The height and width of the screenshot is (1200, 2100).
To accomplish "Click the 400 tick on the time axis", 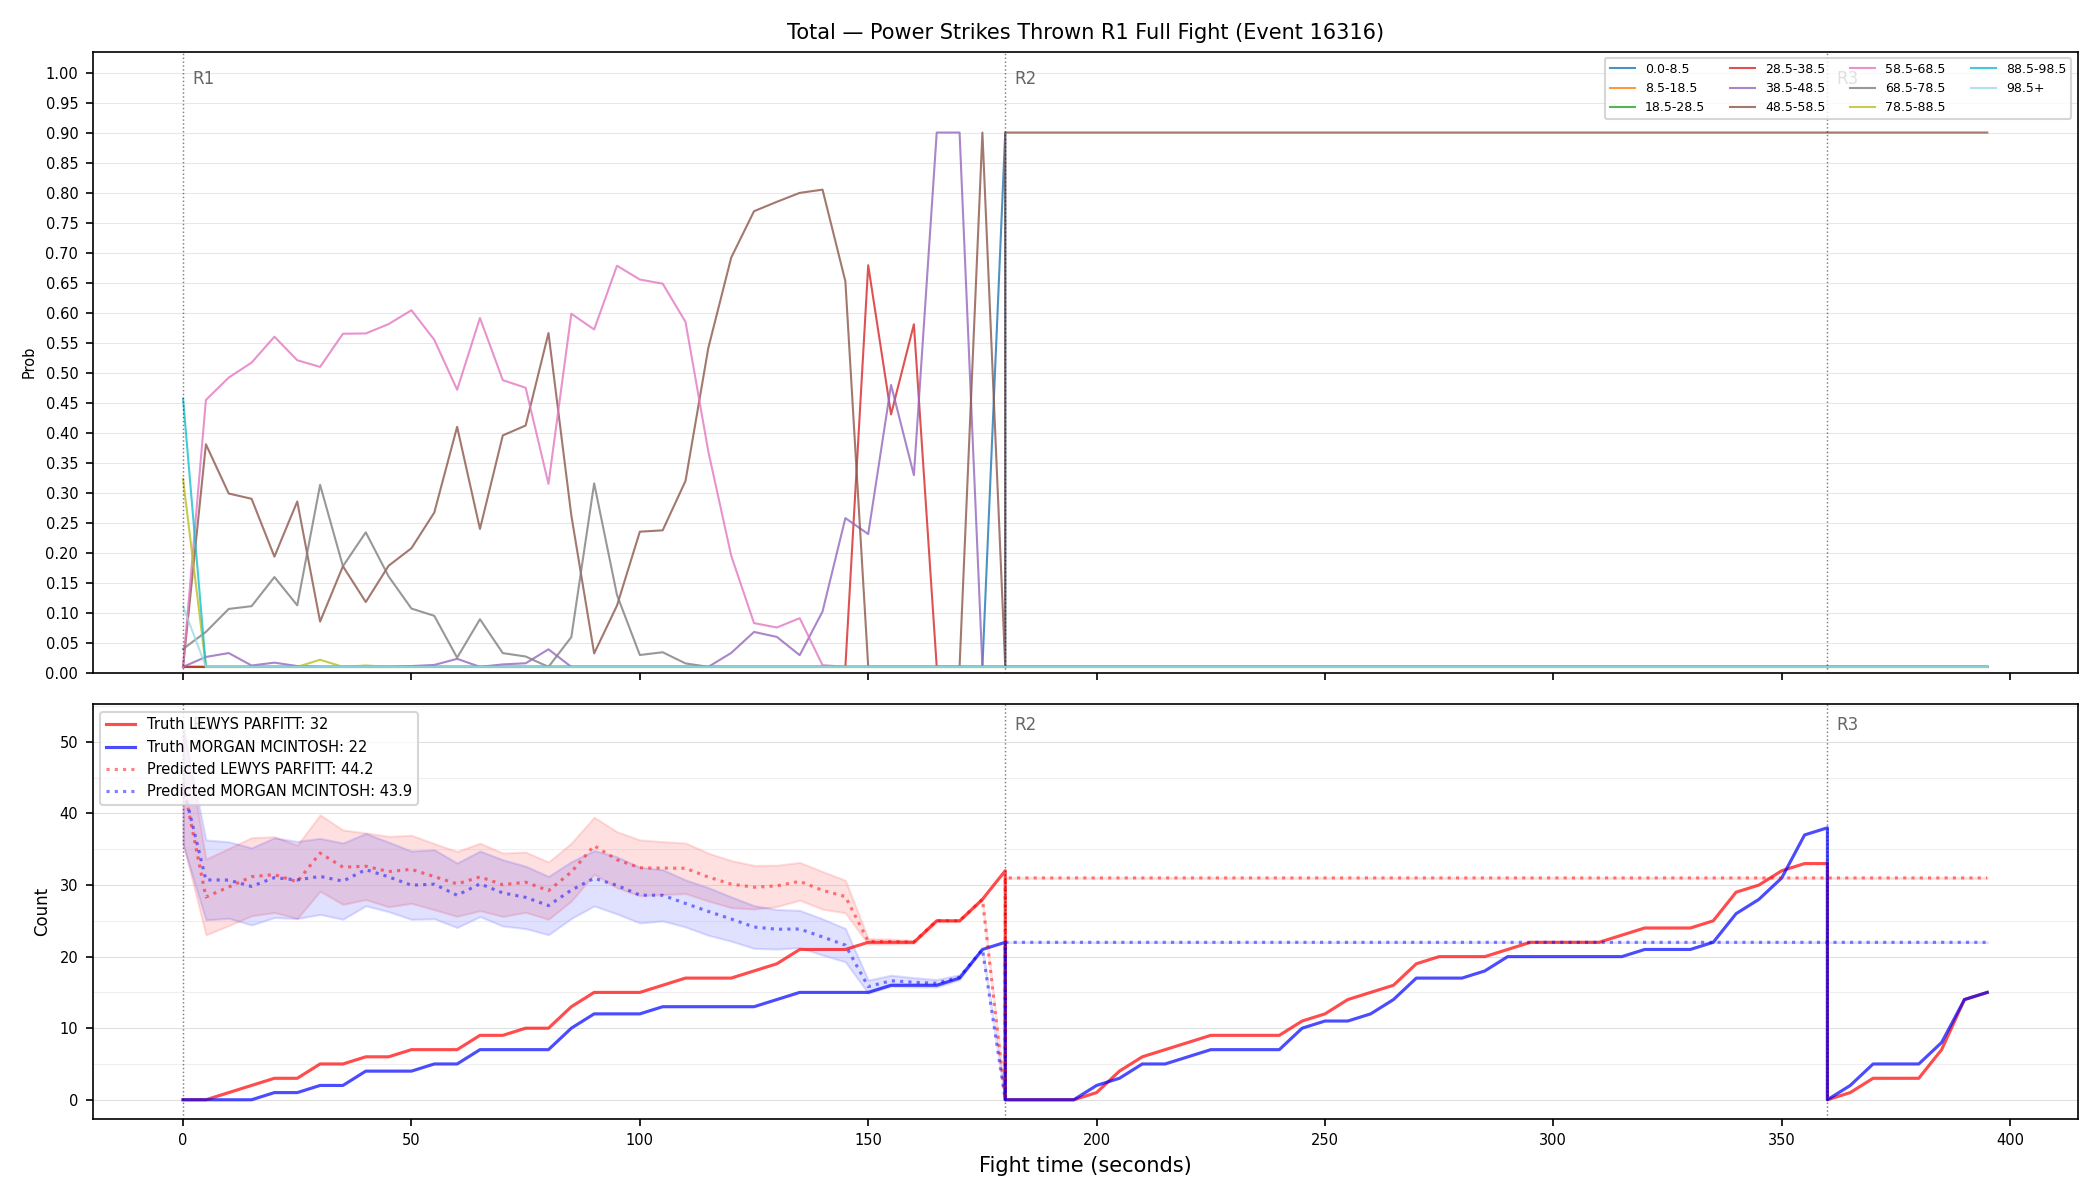I will coord(2010,1139).
